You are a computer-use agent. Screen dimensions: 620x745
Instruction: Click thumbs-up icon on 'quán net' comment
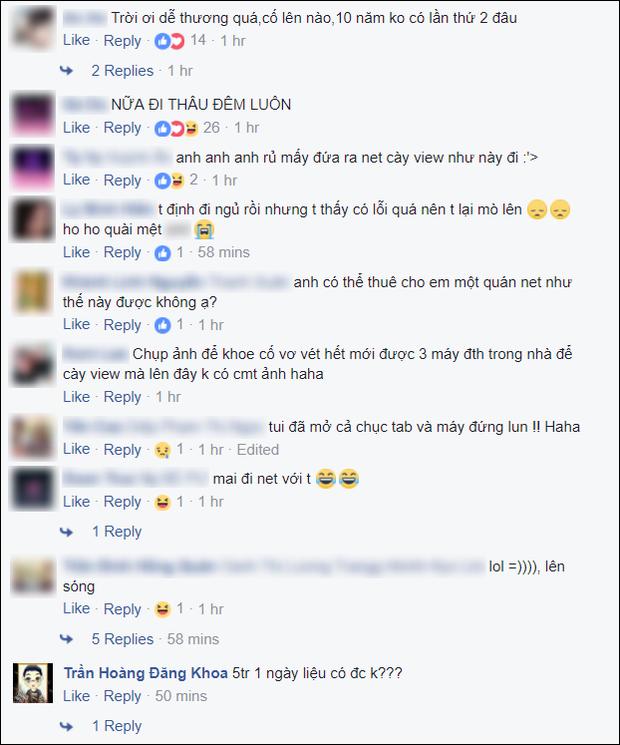coord(162,325)
